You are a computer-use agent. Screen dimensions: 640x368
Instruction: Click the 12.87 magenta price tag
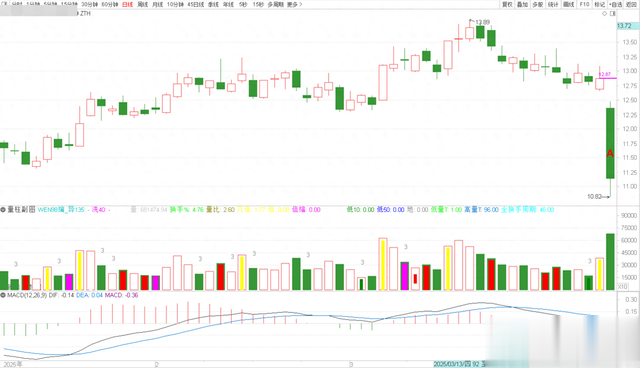coord(604,74)
